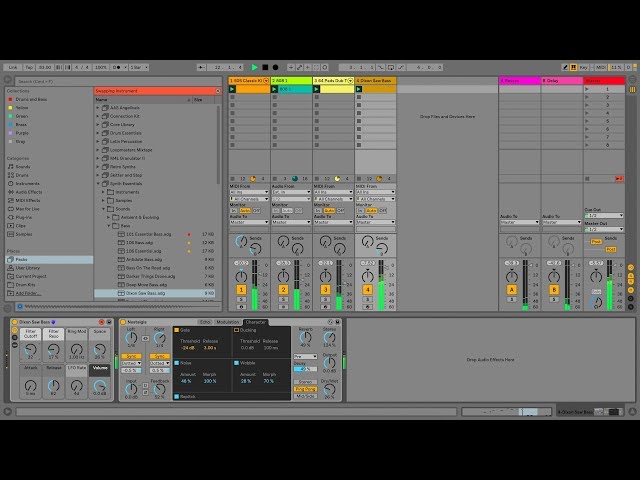Toggle the Nostalgia device activator
The height and width of the screenshot is (480, 640).
tap(123, 322)
